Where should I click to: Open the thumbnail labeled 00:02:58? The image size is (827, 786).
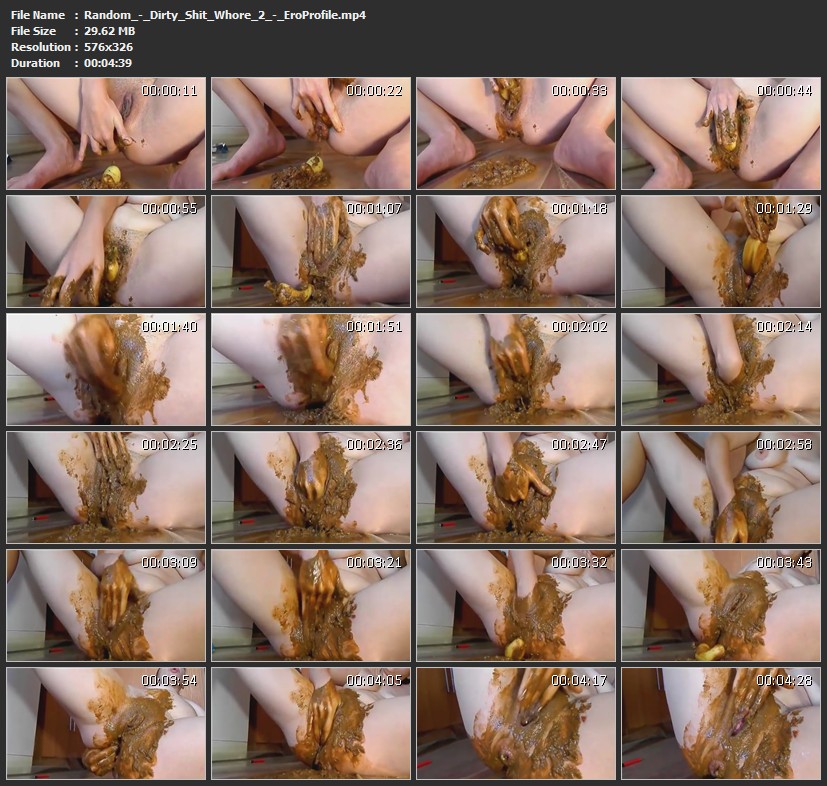[x=720, y=487]
